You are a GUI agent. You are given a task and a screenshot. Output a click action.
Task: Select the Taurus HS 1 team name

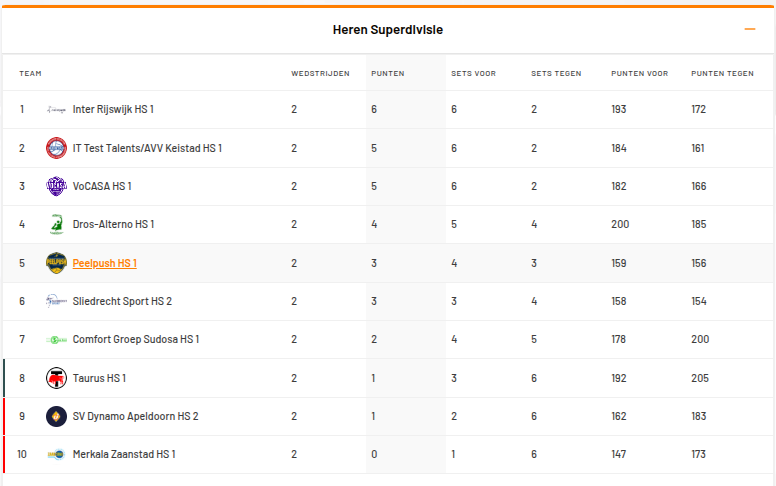click(99, 378)
